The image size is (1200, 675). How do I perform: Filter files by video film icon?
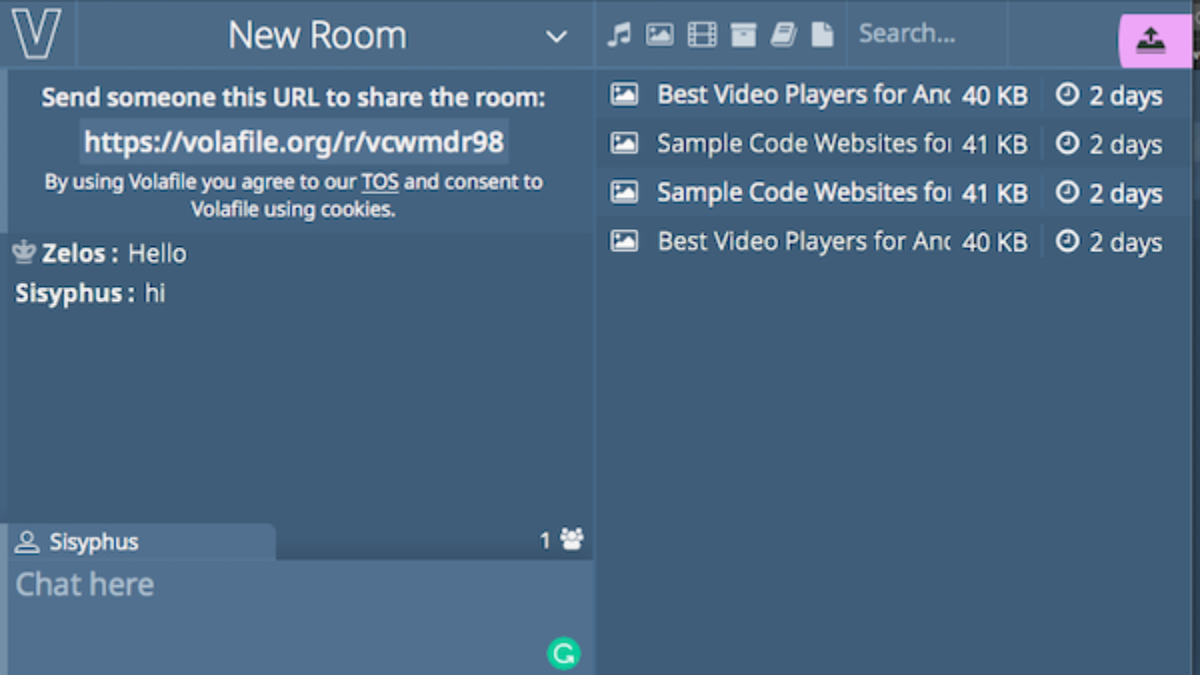pyautogui.click(x=702, y=35)
